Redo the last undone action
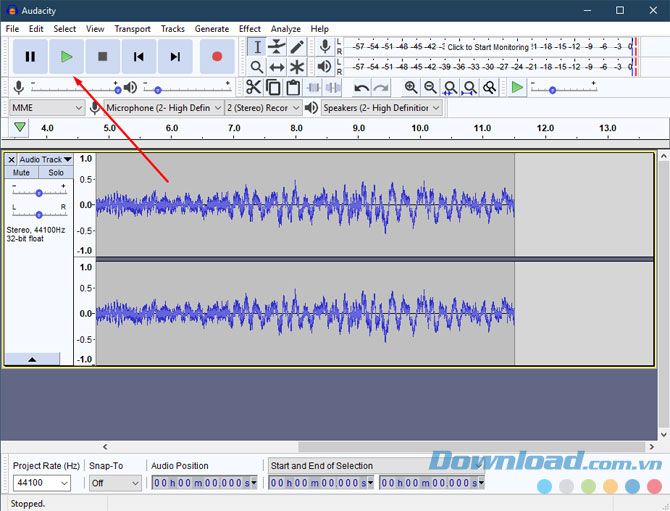The height and width of the screenshot is (511, 670). 381,88
